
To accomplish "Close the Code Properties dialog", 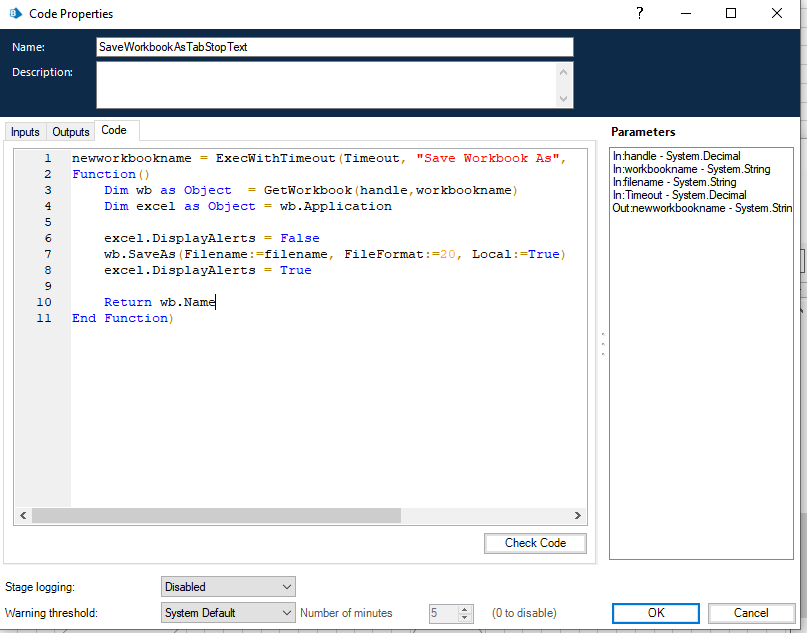I will 777,13.
